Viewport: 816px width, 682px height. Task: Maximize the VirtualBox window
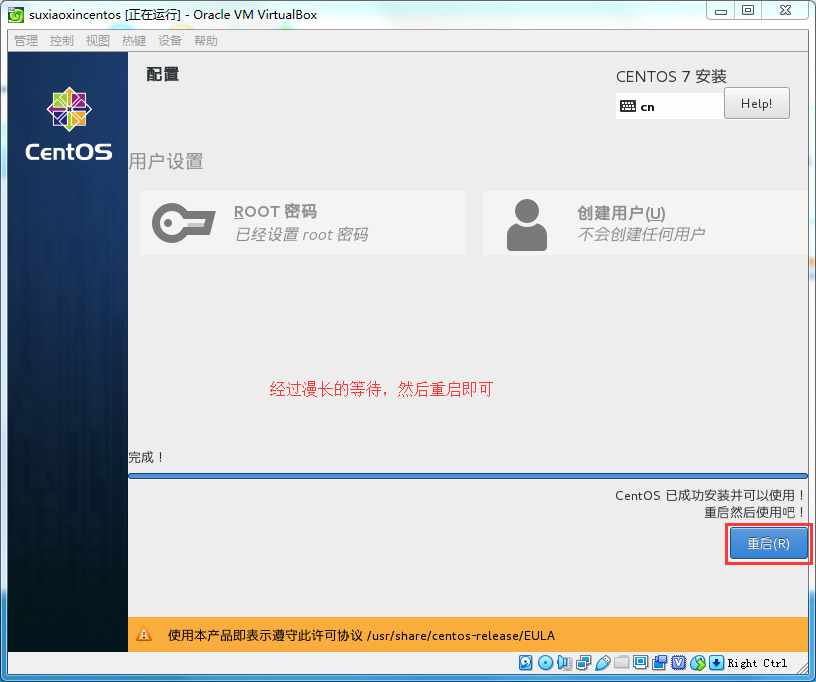748,11
